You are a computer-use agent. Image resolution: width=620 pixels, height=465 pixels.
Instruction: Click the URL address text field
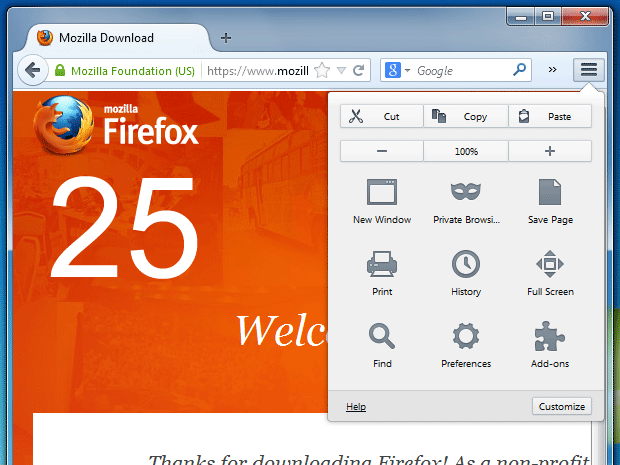point(258,71)
